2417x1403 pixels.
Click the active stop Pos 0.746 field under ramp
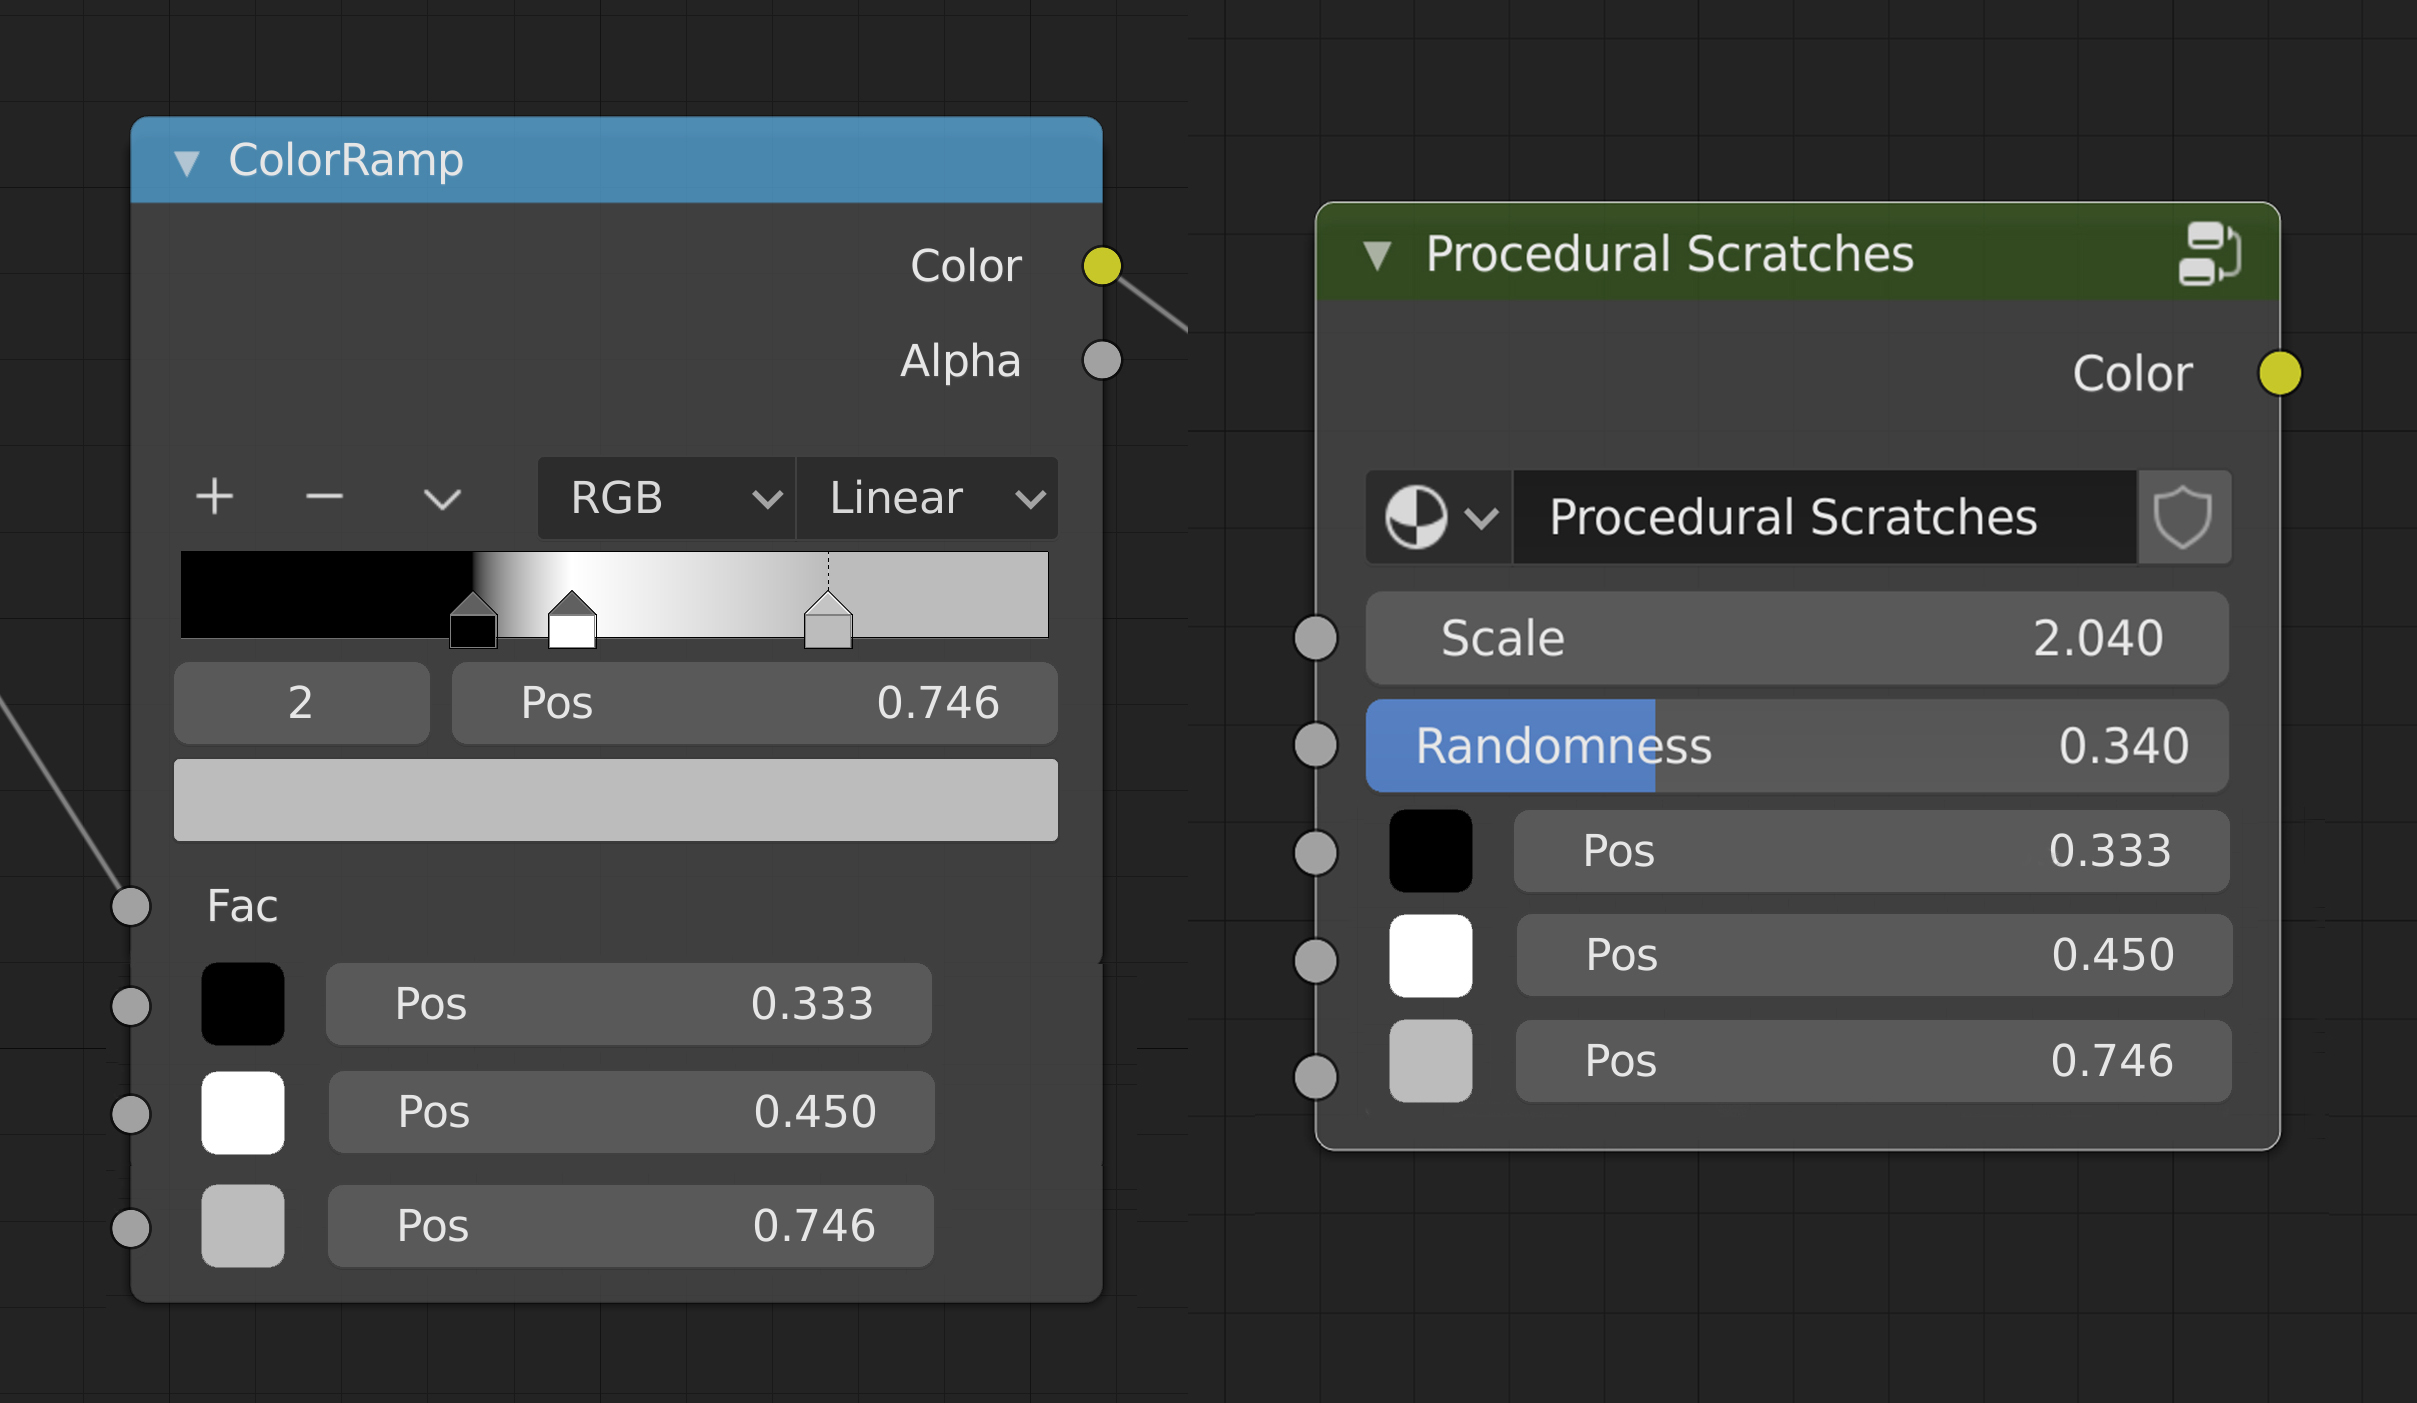(x=755, y=703)
